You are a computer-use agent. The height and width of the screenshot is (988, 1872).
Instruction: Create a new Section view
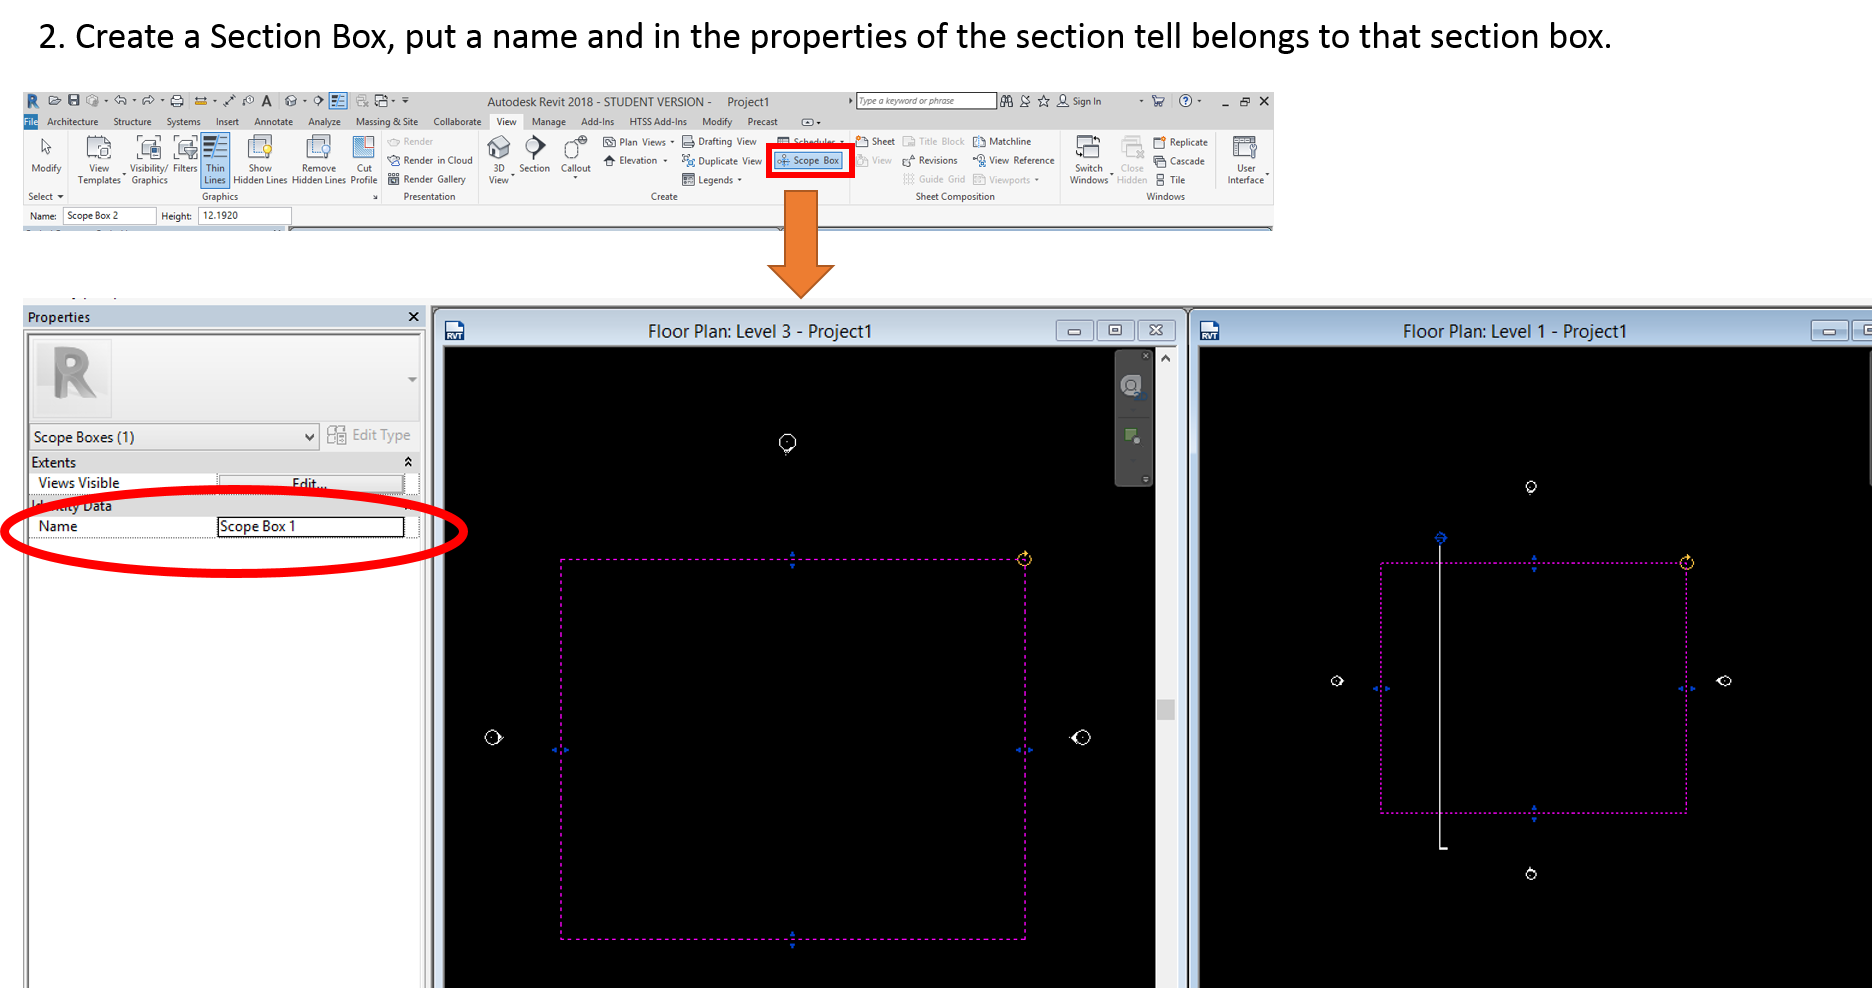tap(535, 155)
